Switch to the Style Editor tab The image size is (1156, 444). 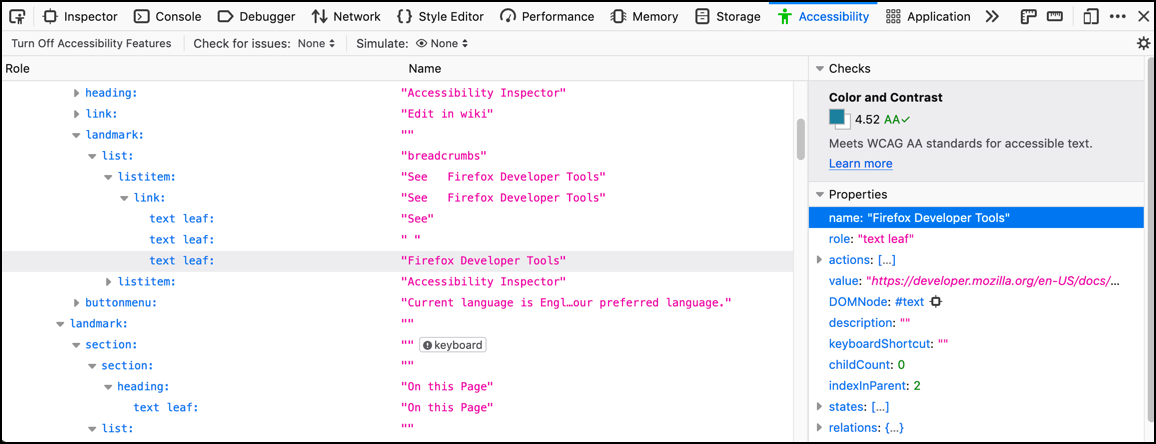[x=440, y=16]
